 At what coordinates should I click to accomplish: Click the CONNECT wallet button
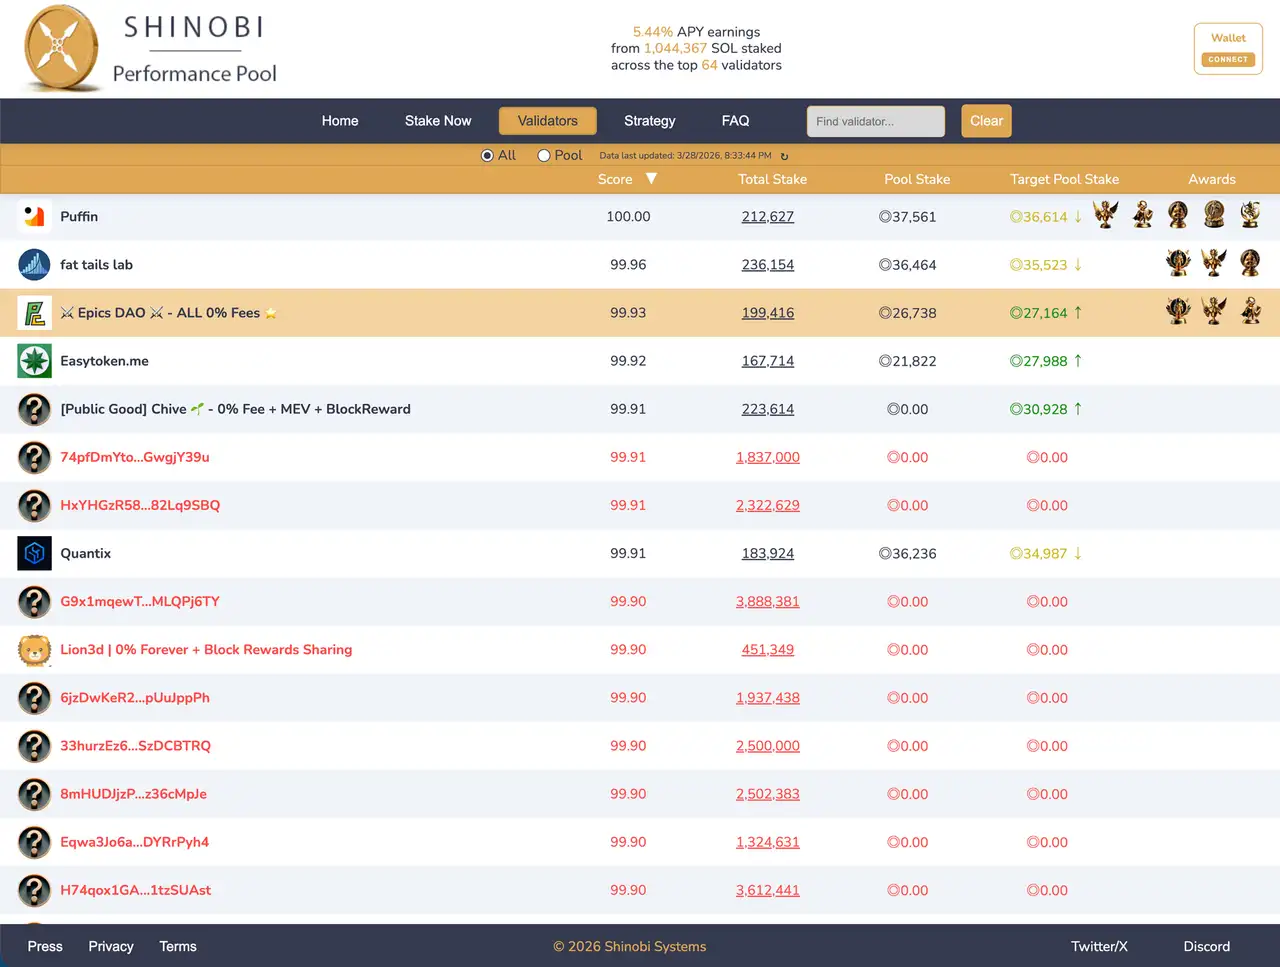coord(1228,59)
